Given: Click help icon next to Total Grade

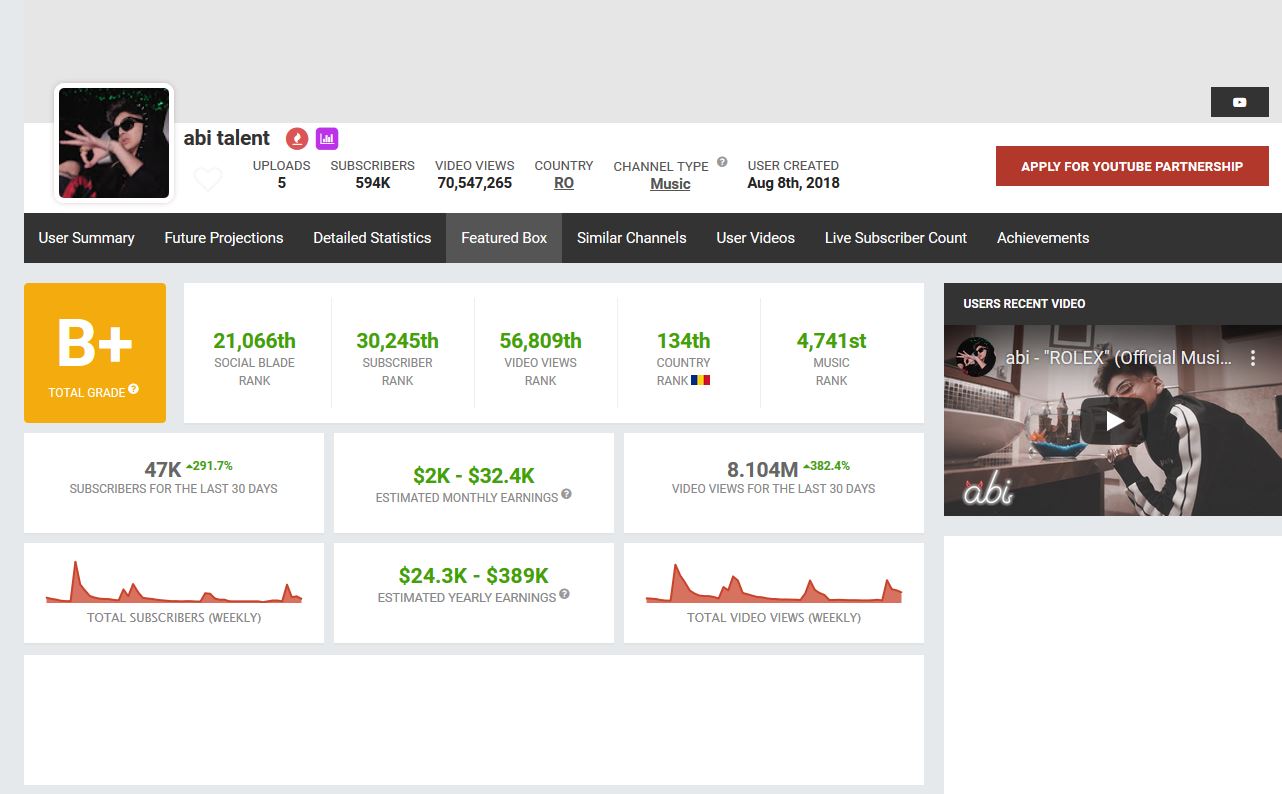Looking at the screenshot, I should (x=133, y=389).
